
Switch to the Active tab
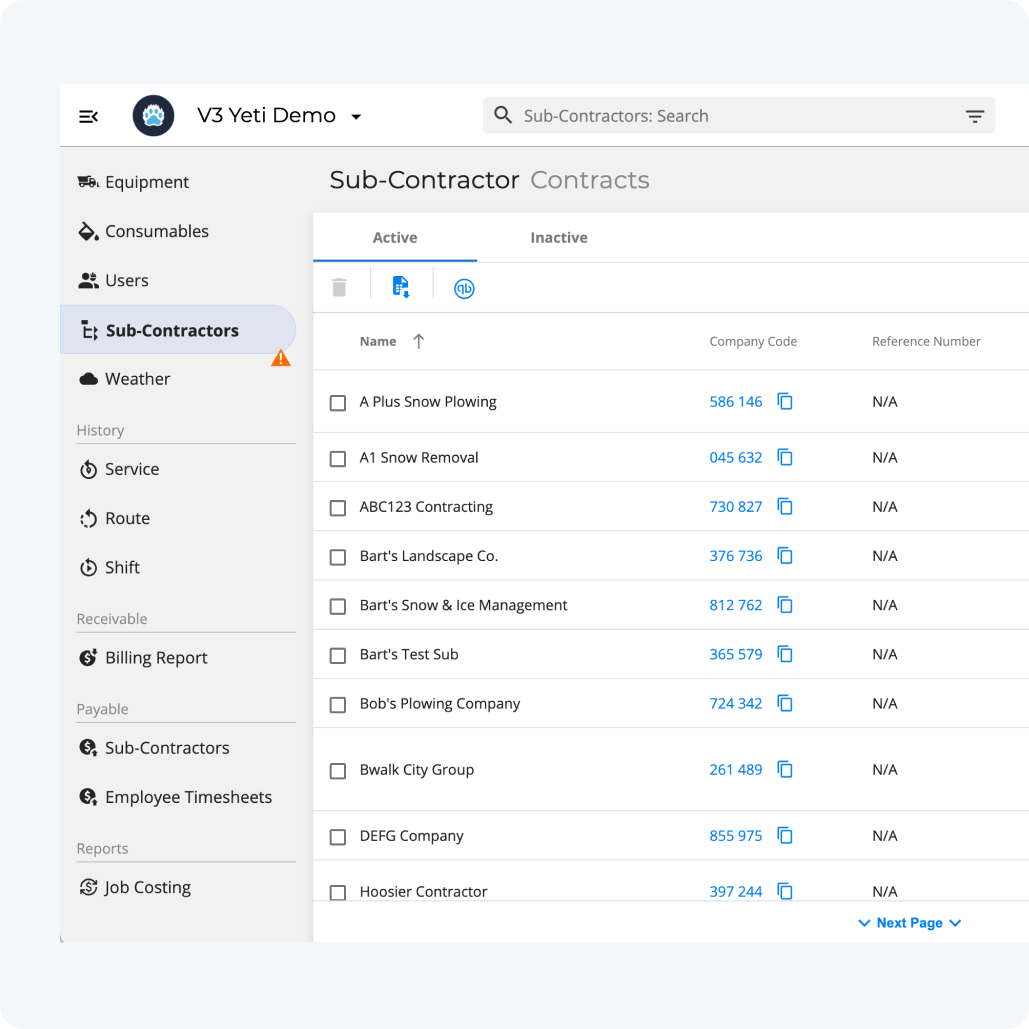point(395,238)
